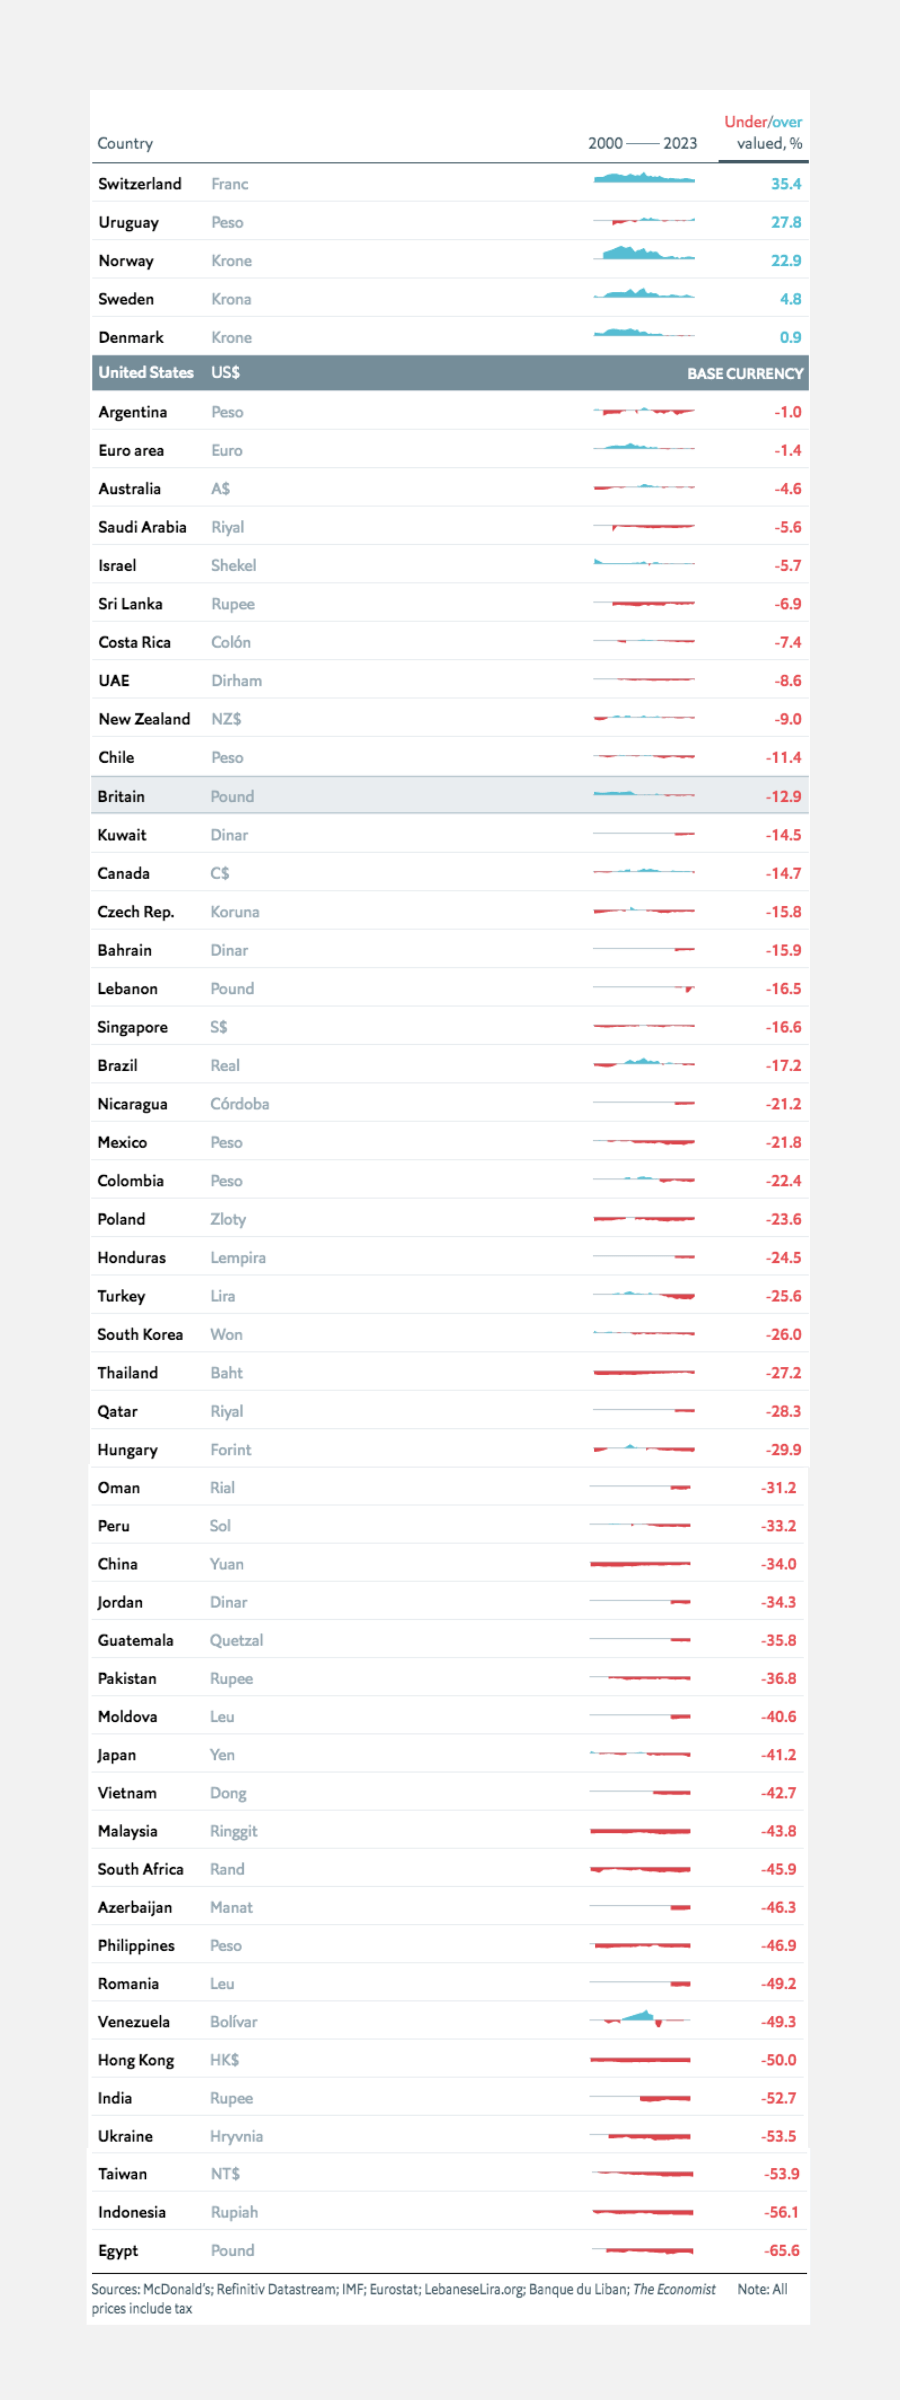The height and width of the screenshot is (2400, 900).
Task: Click the Switzerland sparkline chart
Action: [644, 179]
